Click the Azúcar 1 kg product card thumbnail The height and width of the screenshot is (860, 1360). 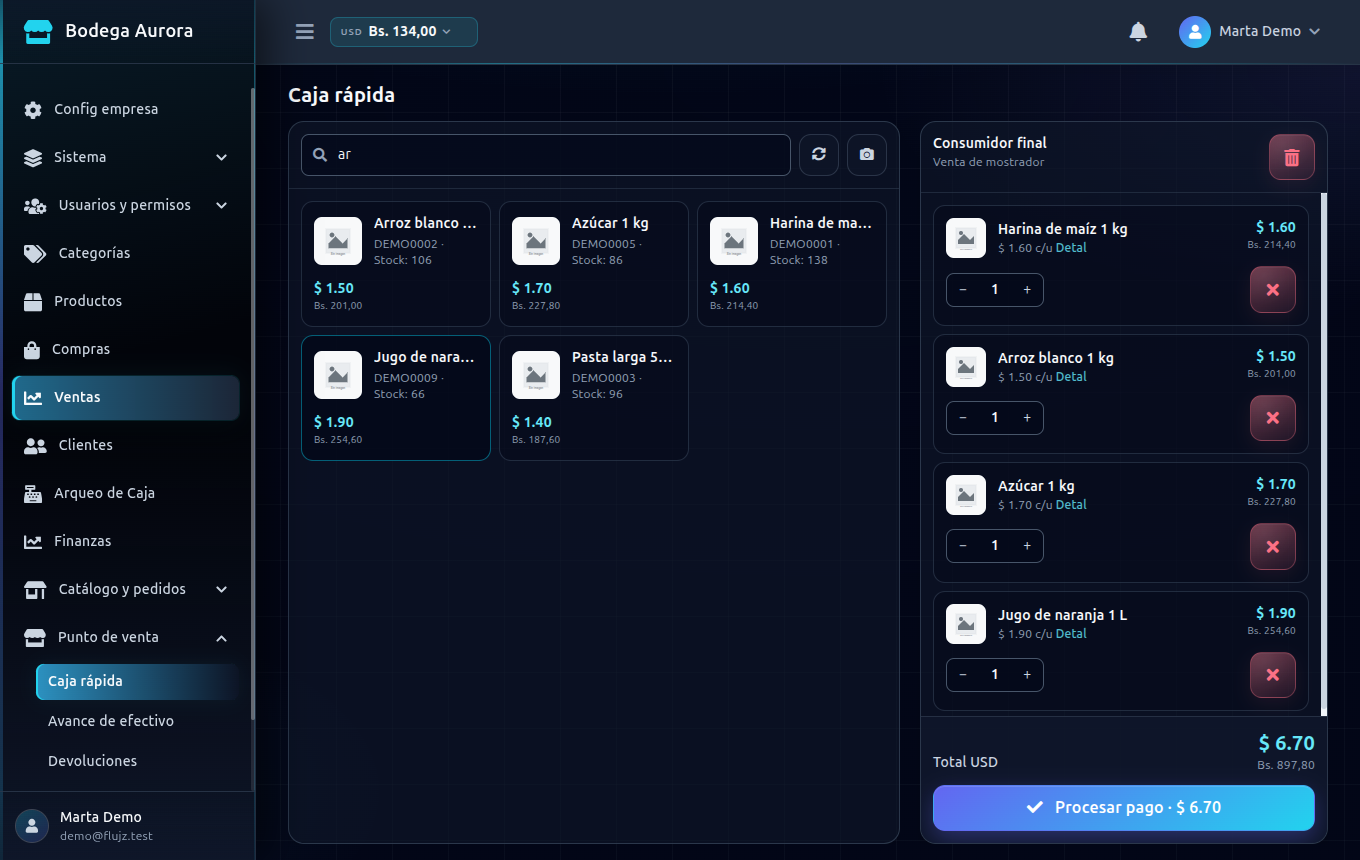tap(536, 241)
